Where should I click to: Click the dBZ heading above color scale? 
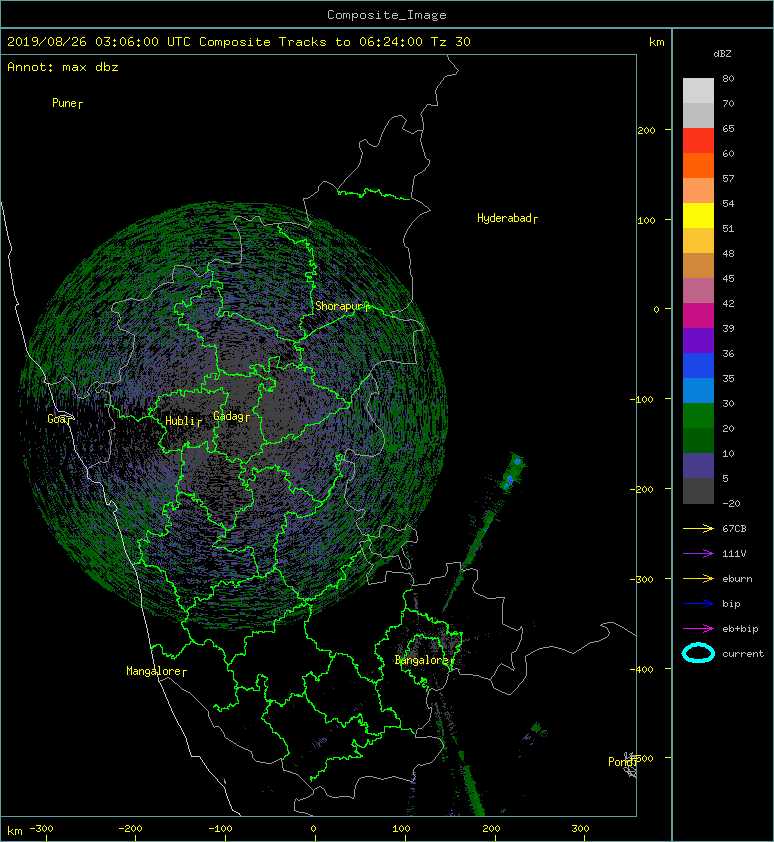coord(722,54)
